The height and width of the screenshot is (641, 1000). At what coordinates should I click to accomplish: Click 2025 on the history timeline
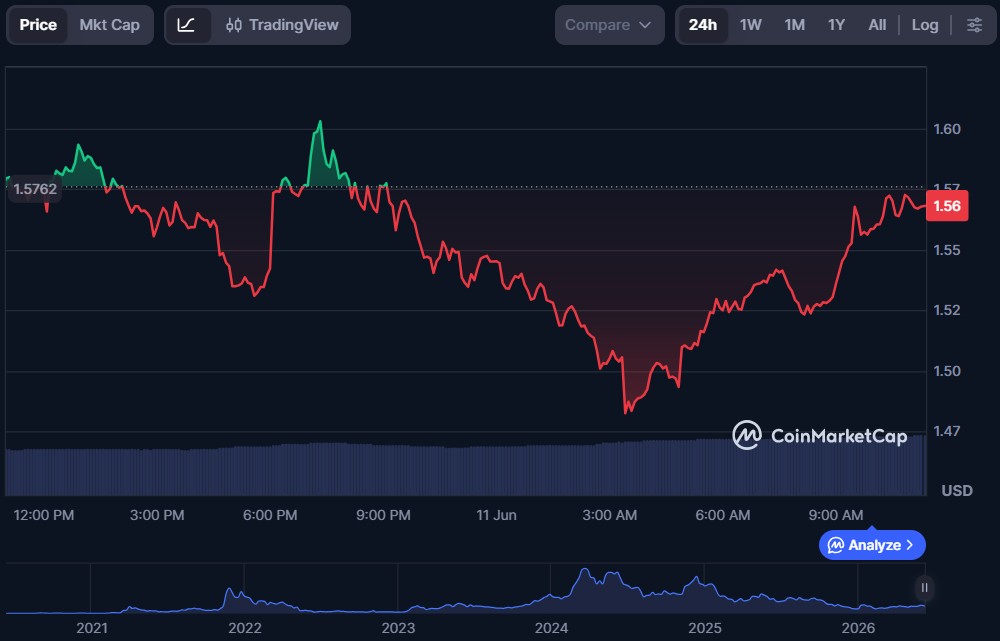(705, 628)
